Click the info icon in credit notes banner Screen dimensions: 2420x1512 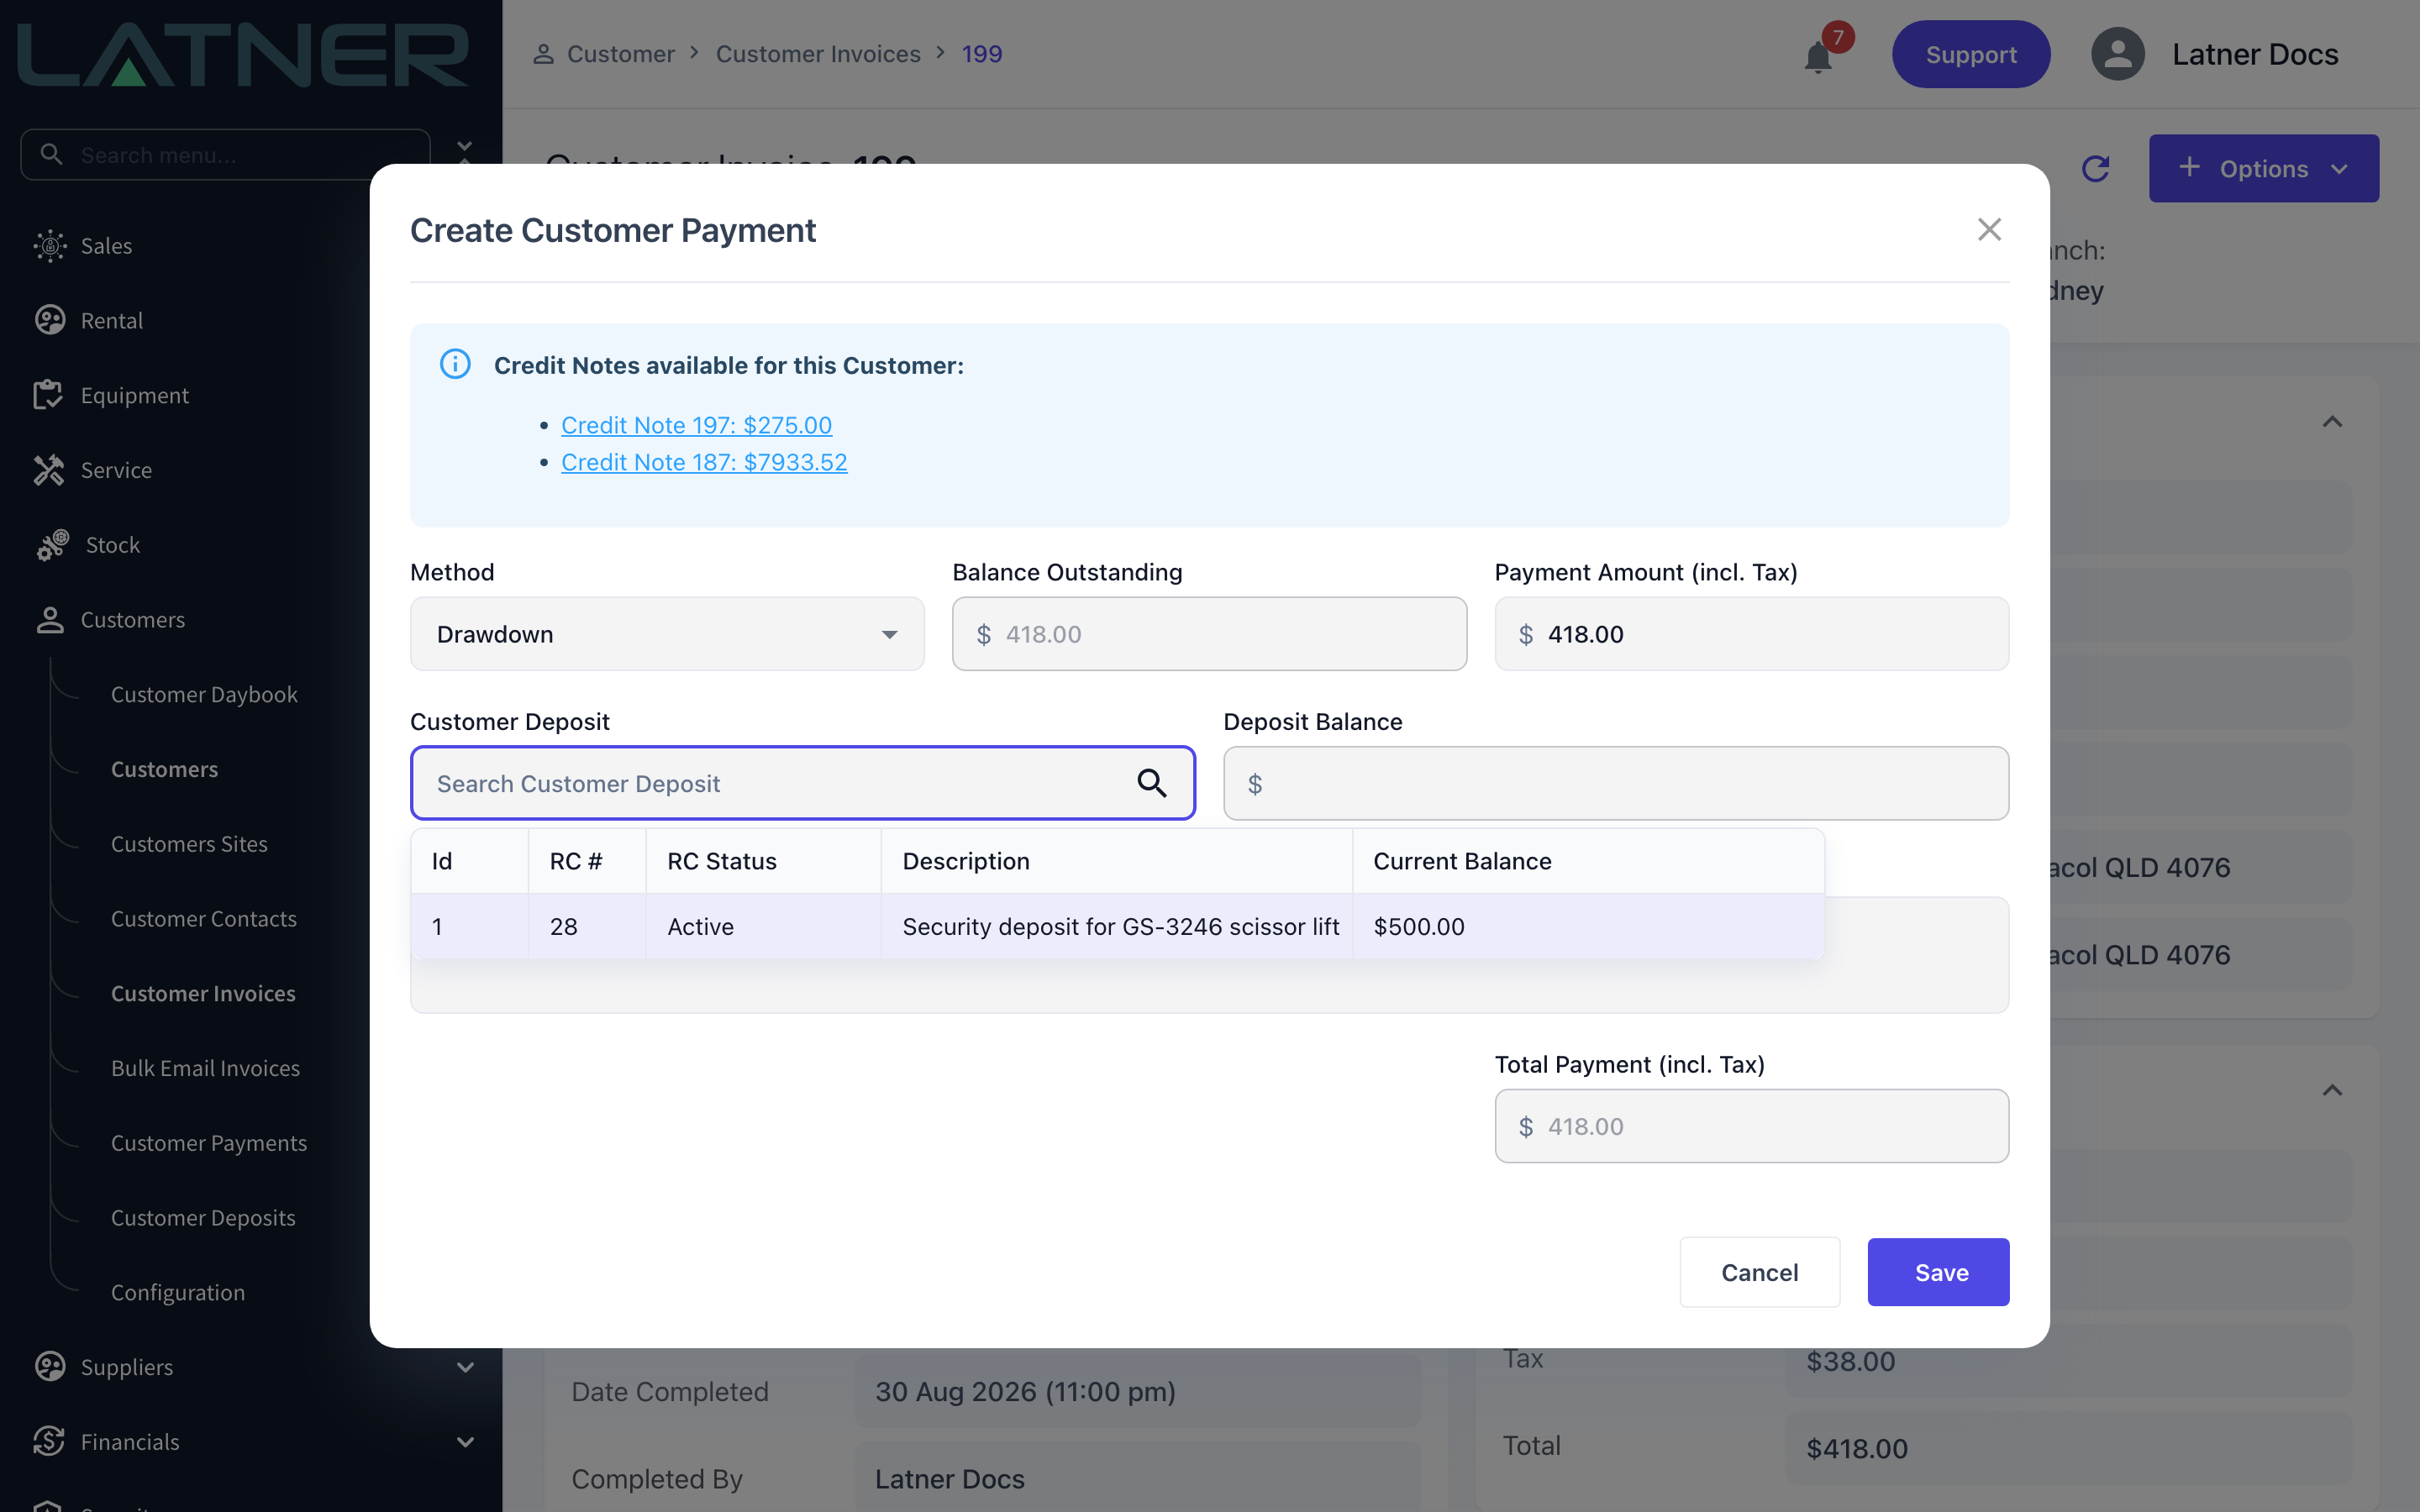(455, 364)
